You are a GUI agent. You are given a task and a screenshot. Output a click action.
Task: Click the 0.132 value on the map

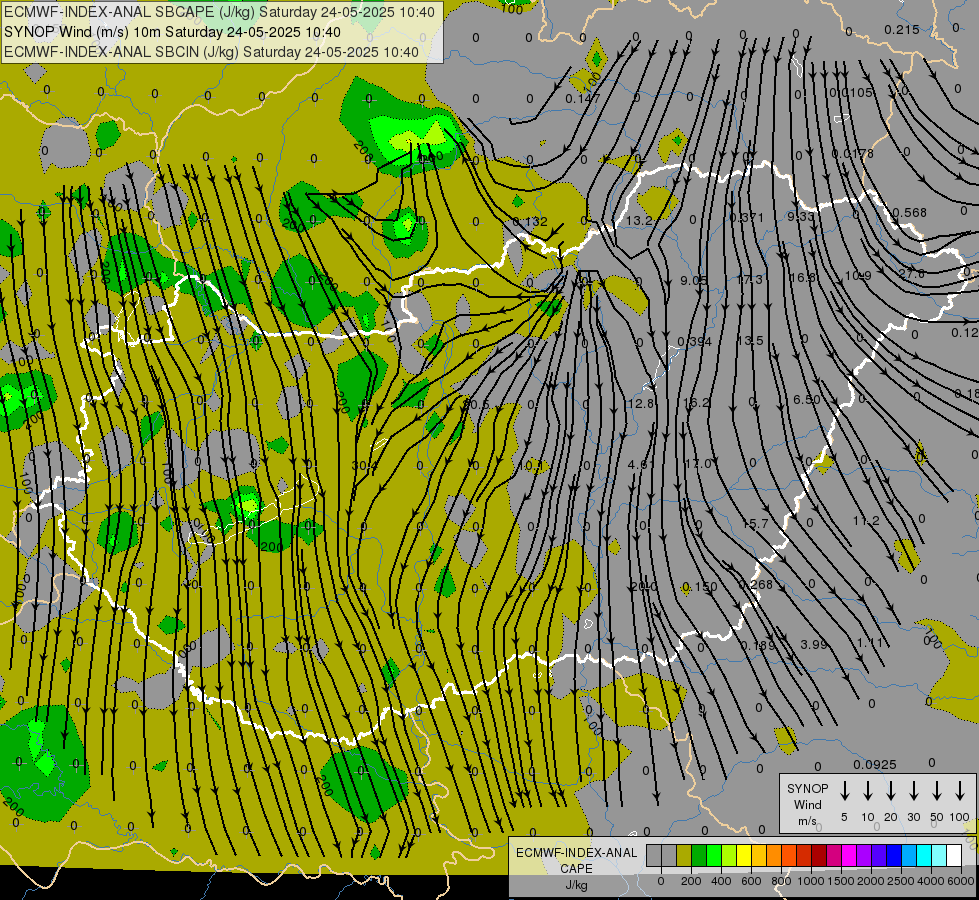(530, 221)
